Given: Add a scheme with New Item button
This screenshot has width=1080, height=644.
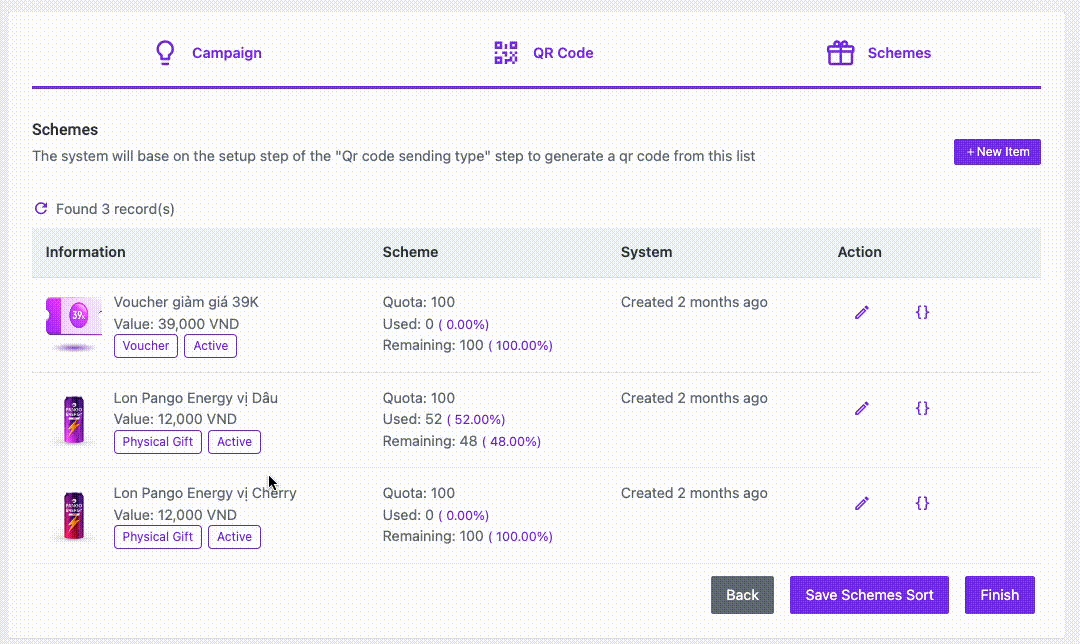Looking at the screenshot, I should (x=997, y=152).
